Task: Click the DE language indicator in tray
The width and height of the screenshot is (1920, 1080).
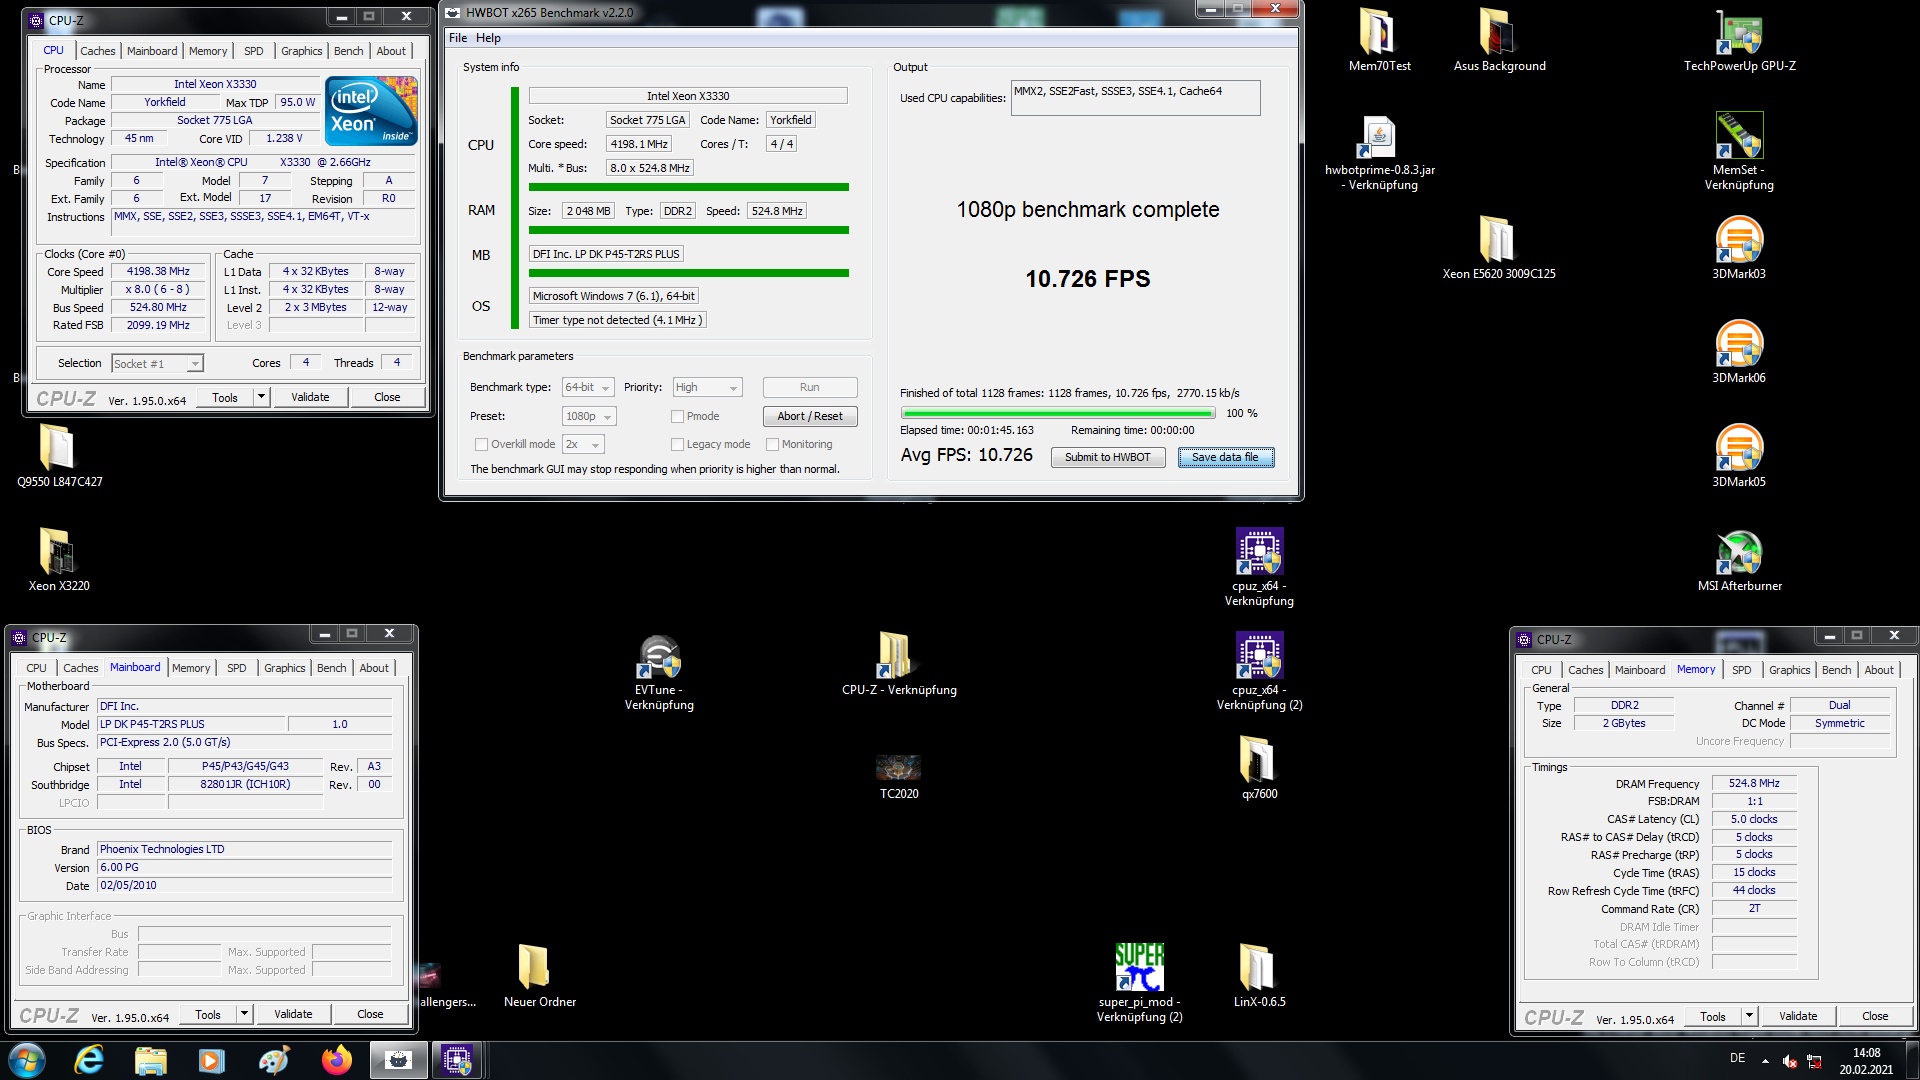Action: coord(1738,1058)
